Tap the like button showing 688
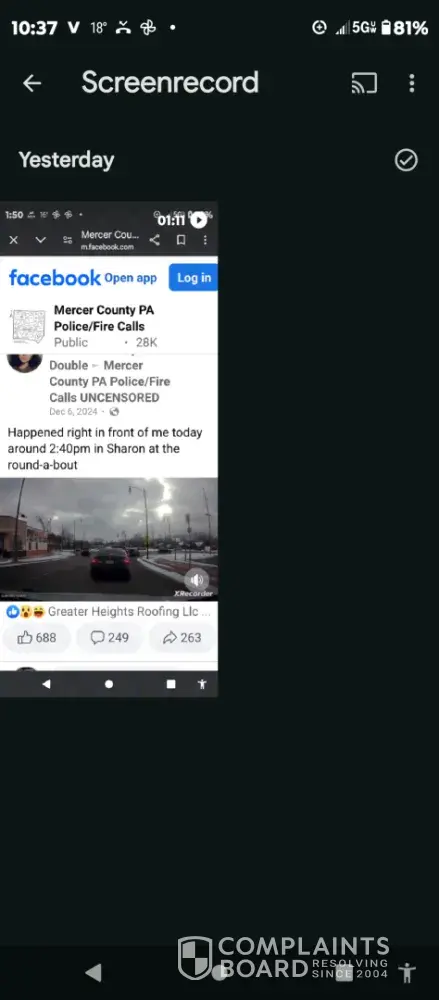439x1000 pixels. [36, 637]
